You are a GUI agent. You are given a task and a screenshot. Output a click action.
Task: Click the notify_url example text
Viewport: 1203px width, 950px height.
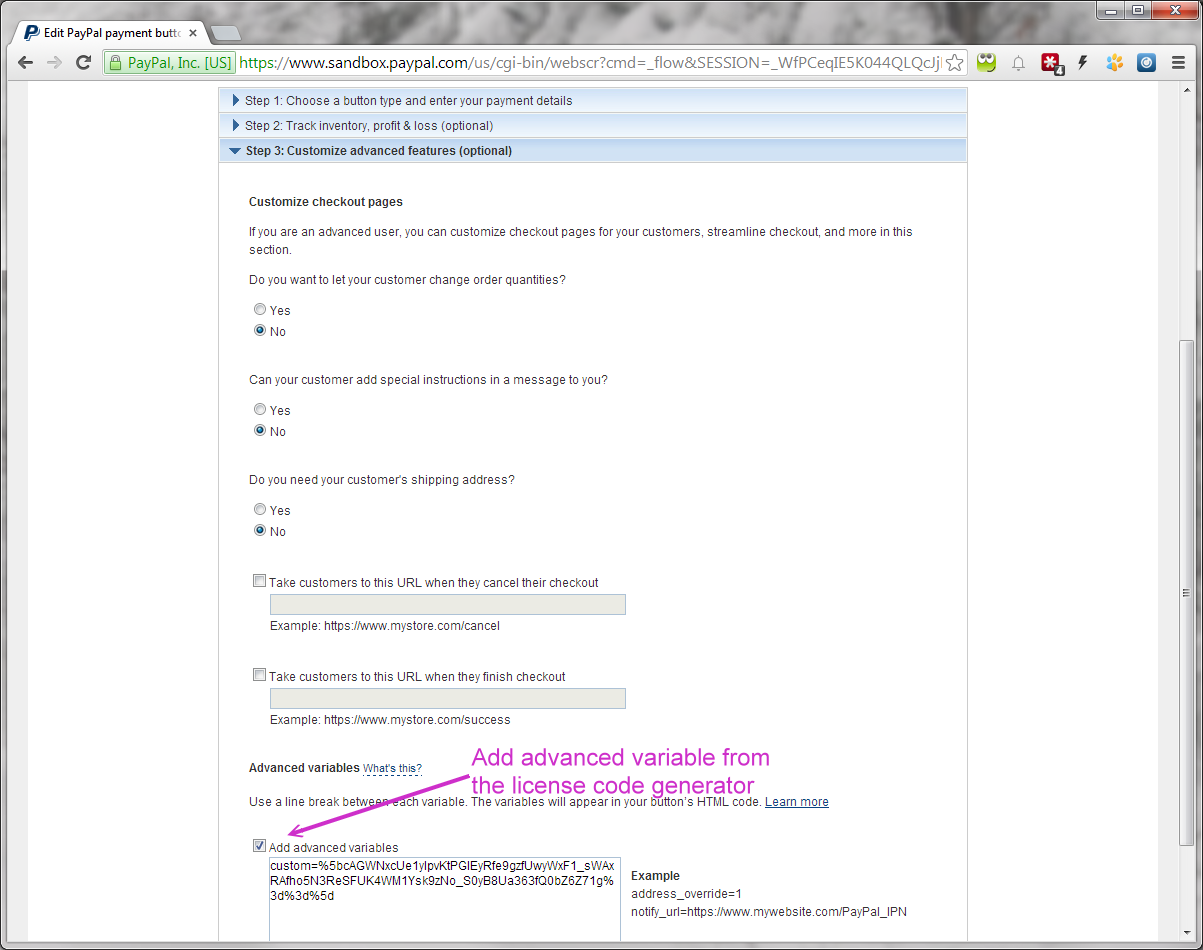(769, 912)
